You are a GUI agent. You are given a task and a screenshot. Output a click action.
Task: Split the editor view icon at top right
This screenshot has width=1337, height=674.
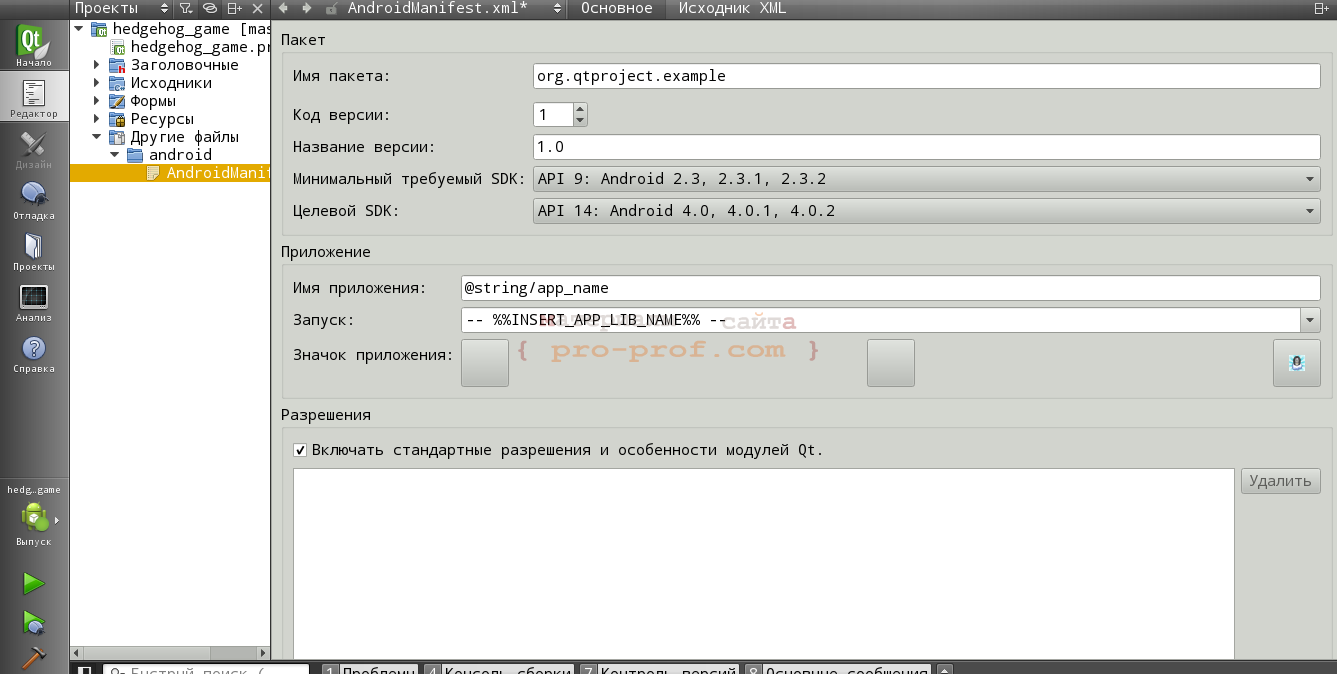[x=1322, y=8]
